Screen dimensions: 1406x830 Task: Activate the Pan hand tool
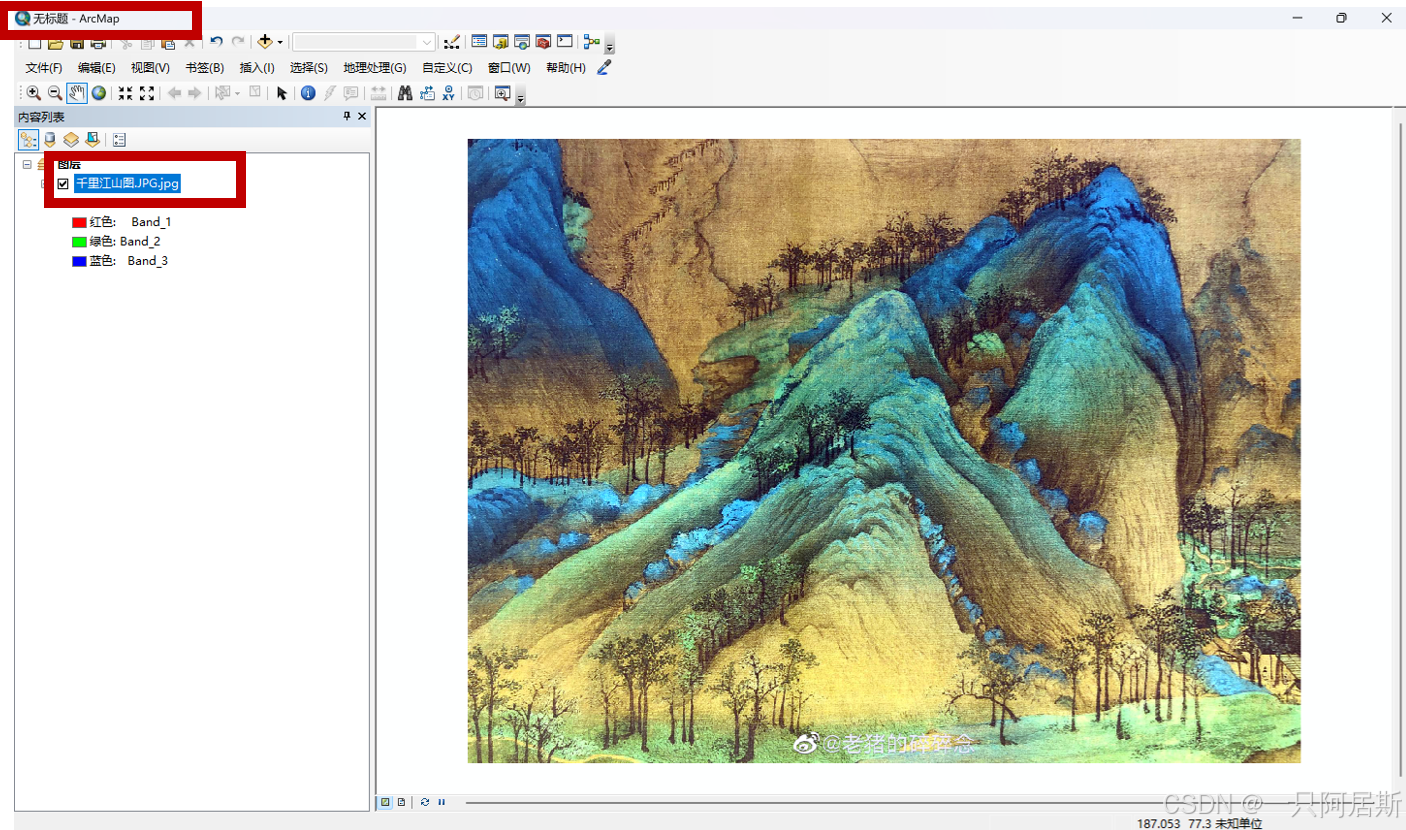(x=77, y=93)
